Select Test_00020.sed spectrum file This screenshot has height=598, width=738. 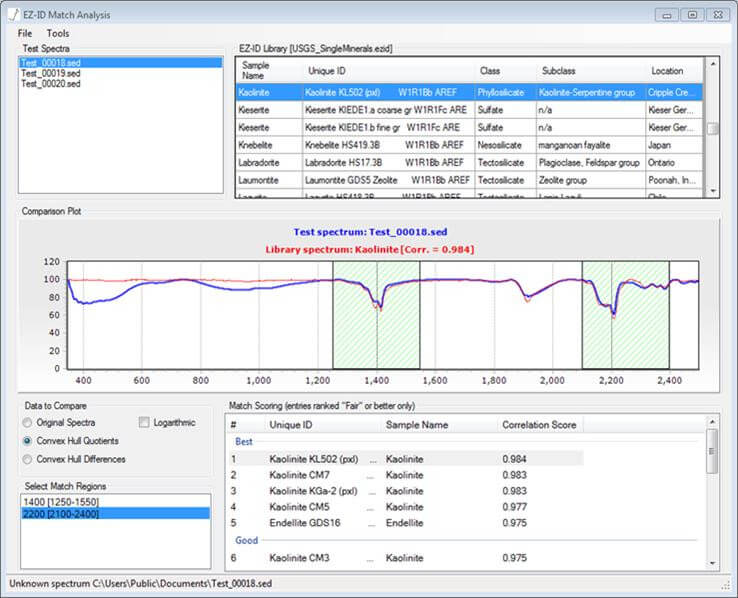point(50,84)
